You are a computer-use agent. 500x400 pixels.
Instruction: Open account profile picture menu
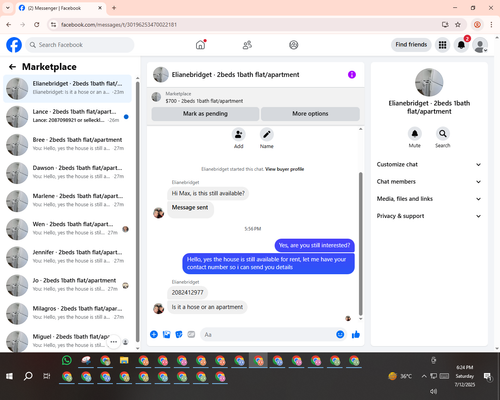point(480,45)
